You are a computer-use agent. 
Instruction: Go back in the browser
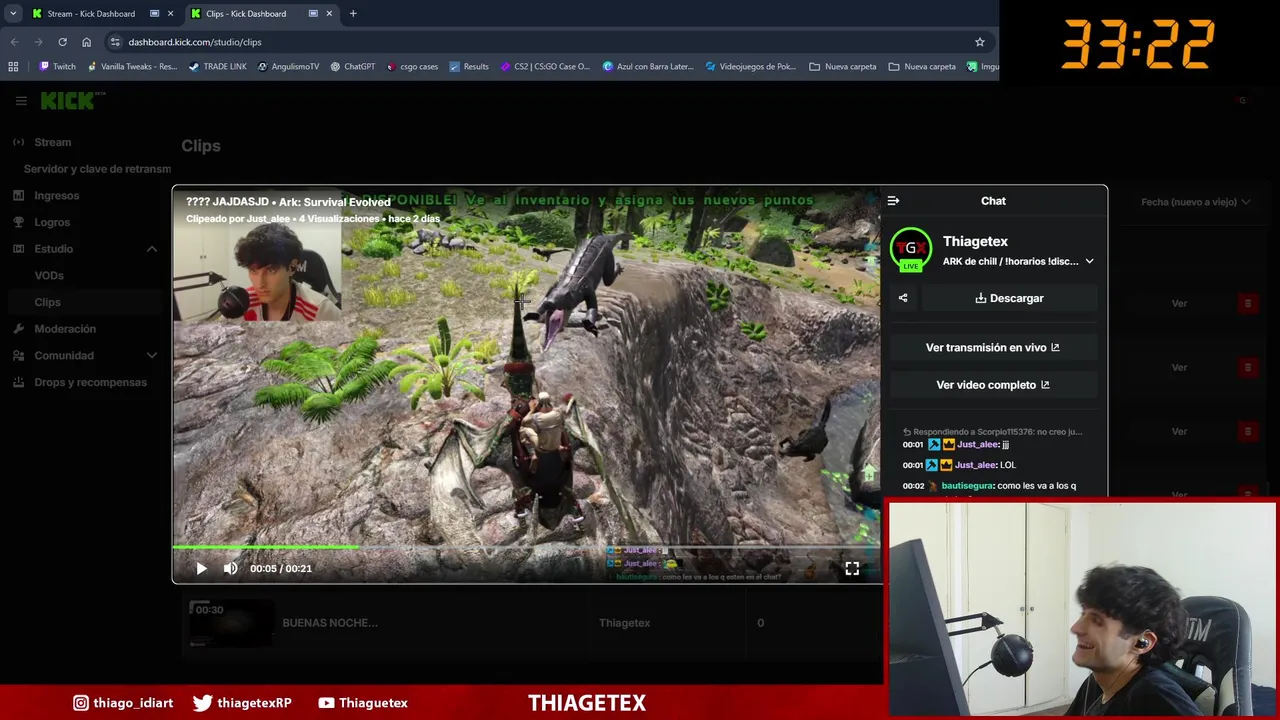click(14, 42)
